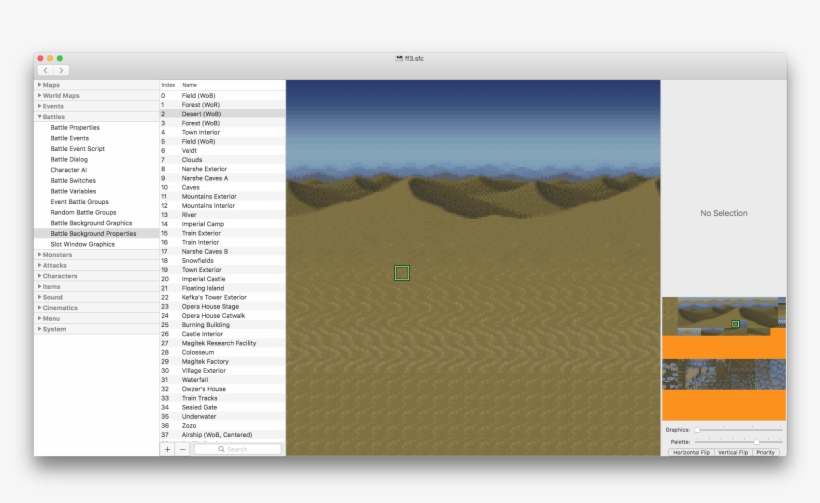Viewport: 820px width, 503px height.
Task: Click the Search field below the list
Action: 238,449
